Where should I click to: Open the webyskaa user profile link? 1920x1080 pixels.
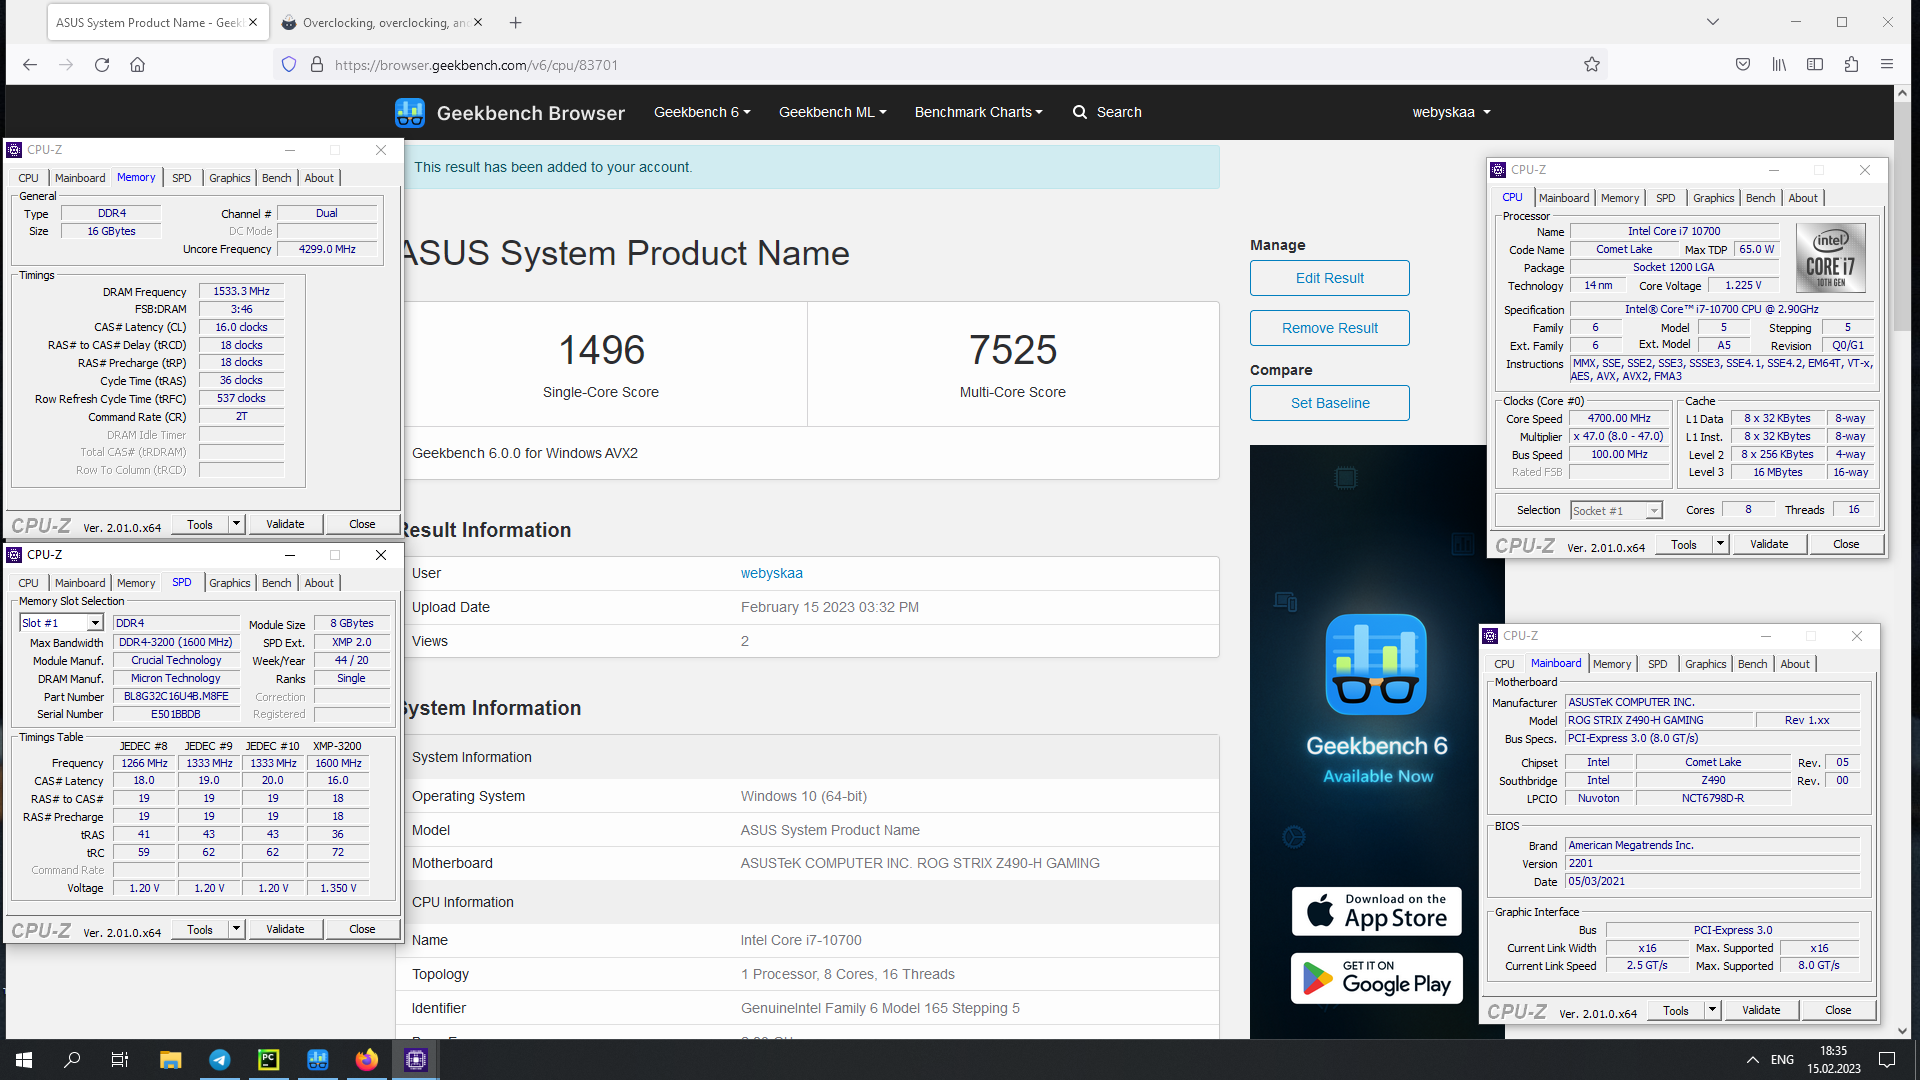pos(771,573)
